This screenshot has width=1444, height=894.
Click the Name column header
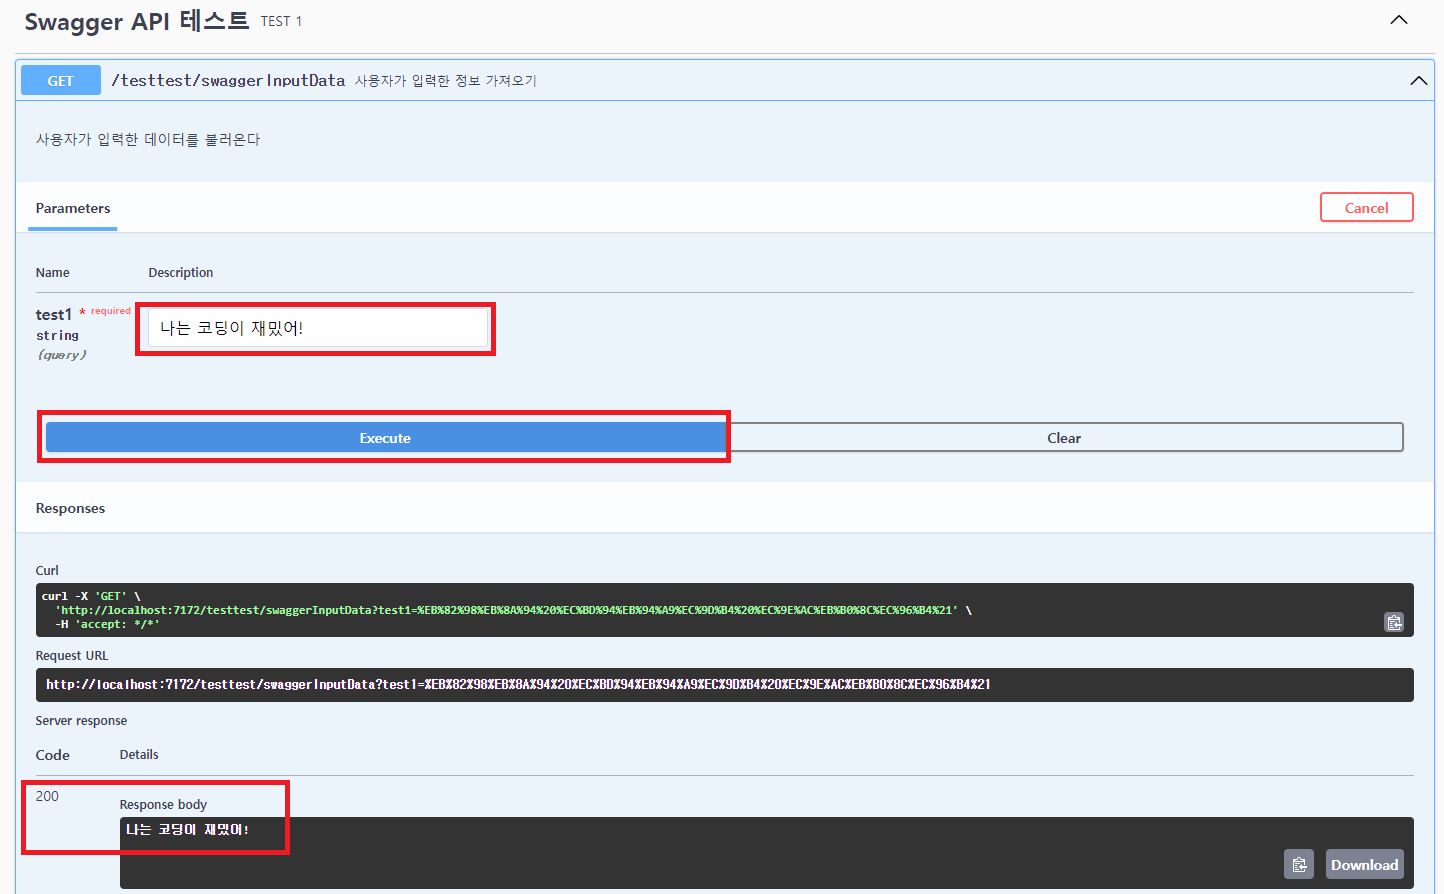click(x=53, y=273)
